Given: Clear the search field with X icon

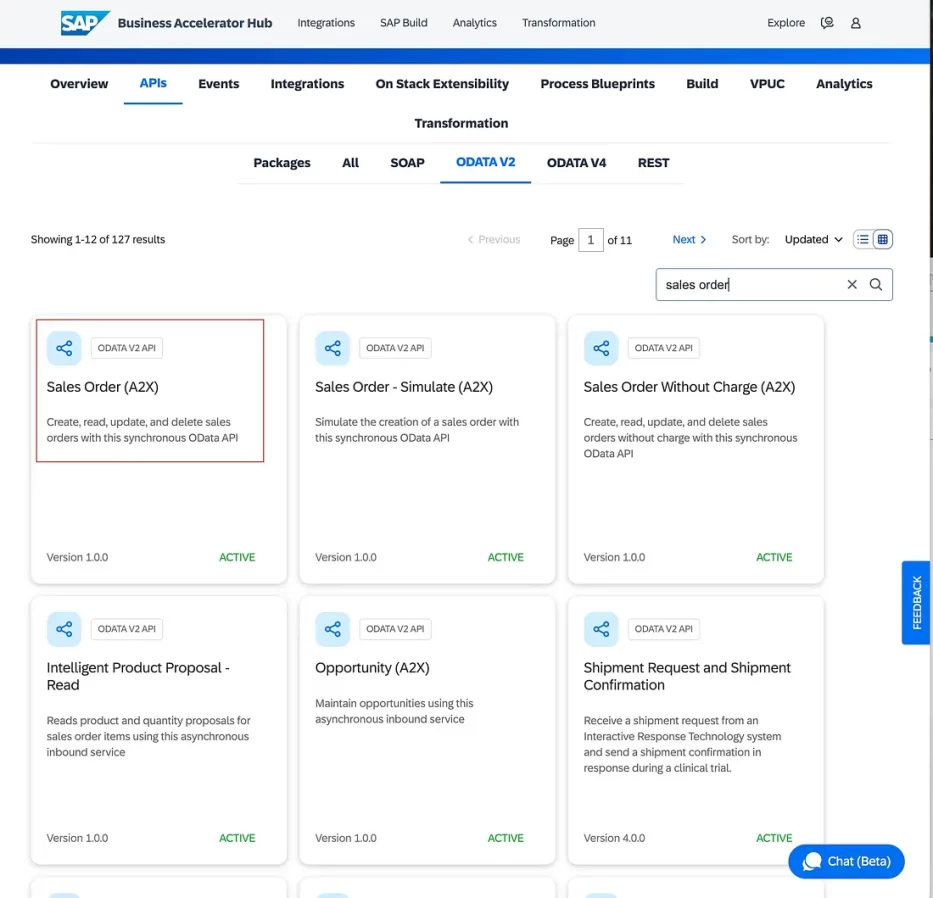Looking at the screenshot, I should tap(852, 285).
